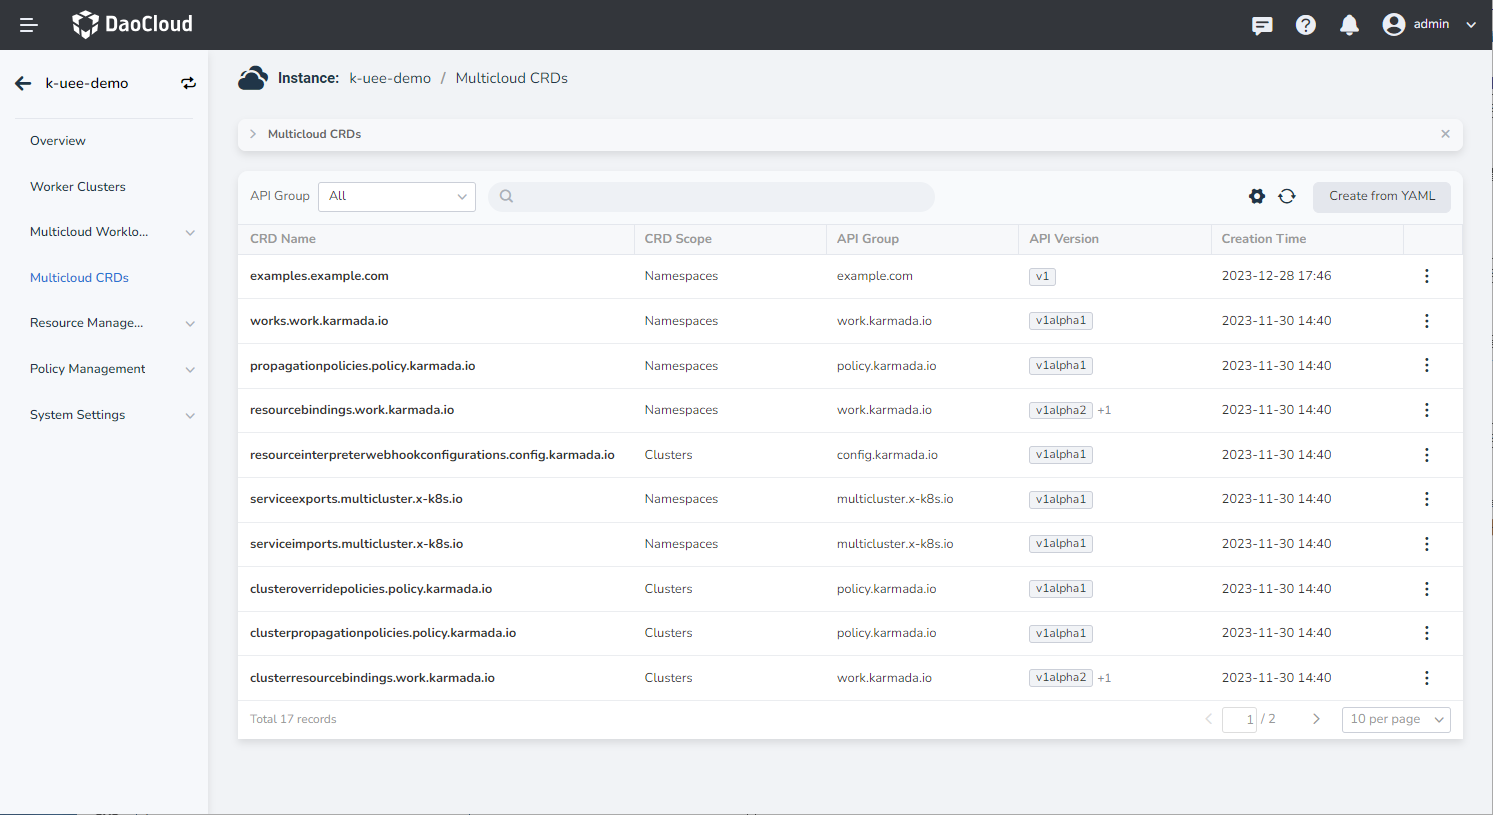Viewport: 1493px width, 815px height.
Task: Open the notifications bell
Action: click(x=1349, y=25)
